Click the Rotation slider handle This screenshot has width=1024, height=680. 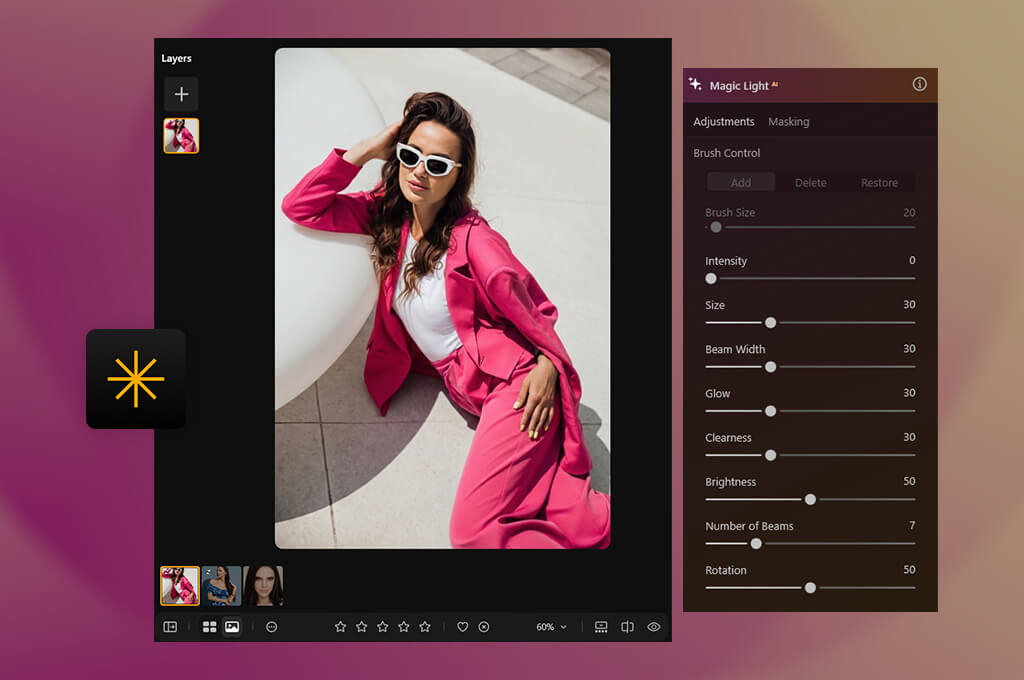810,588
